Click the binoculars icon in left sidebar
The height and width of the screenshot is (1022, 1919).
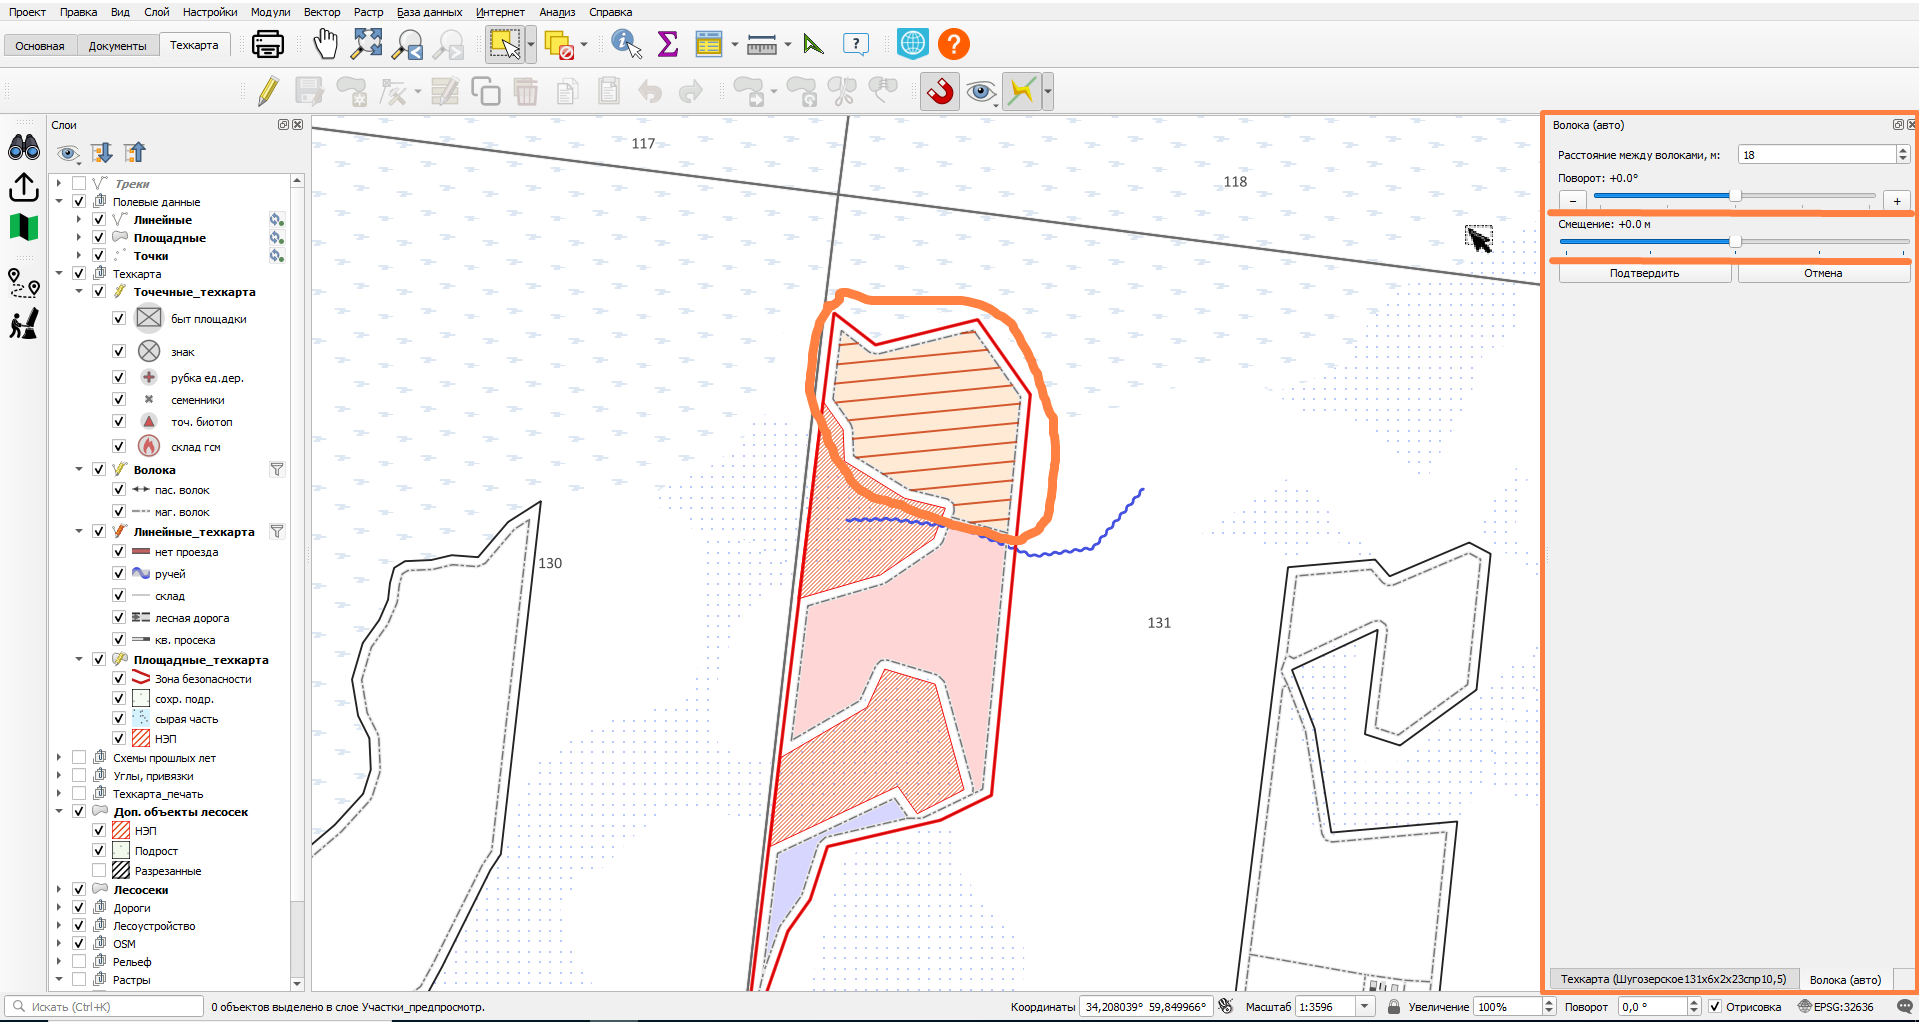[24, 148]
